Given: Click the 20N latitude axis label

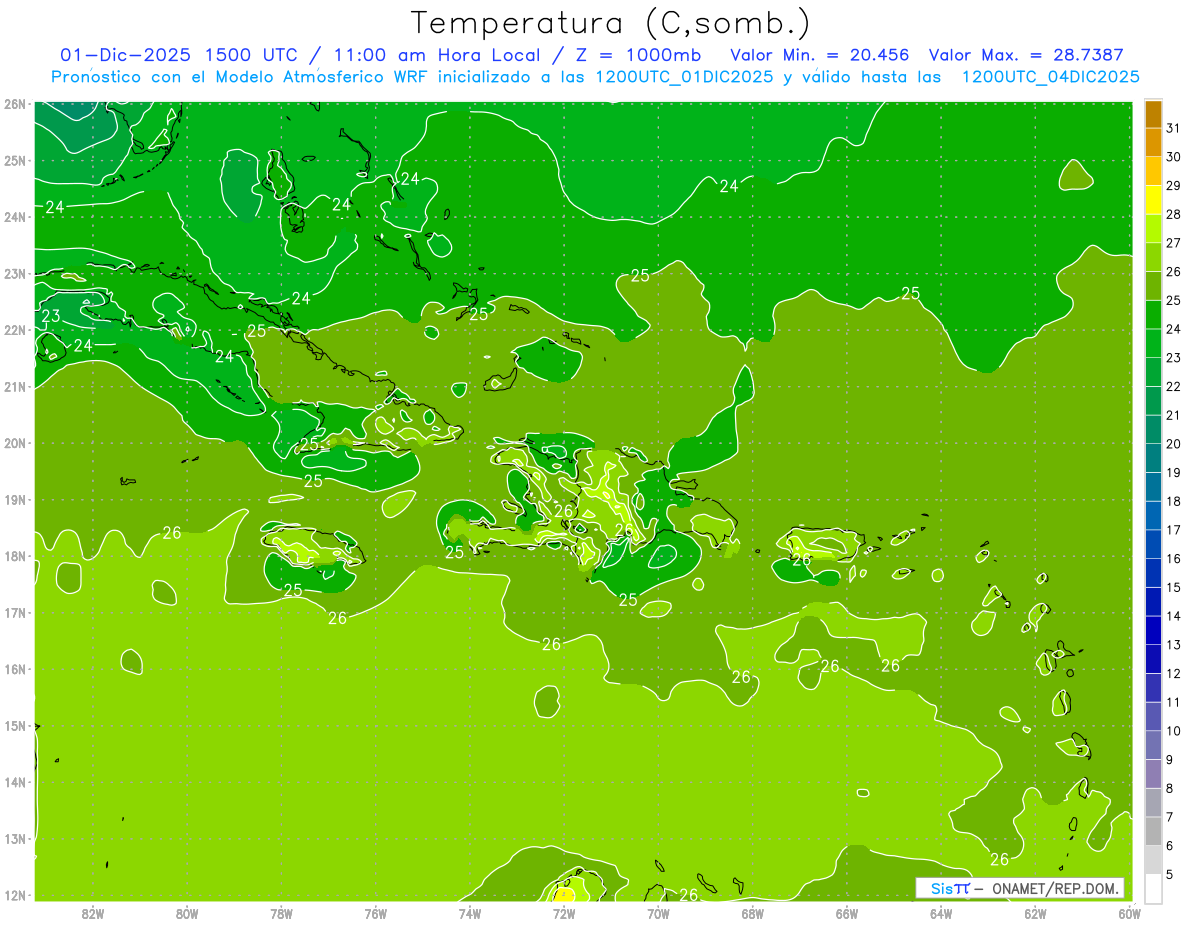Looking at the screenshot, I should (14, 443).
